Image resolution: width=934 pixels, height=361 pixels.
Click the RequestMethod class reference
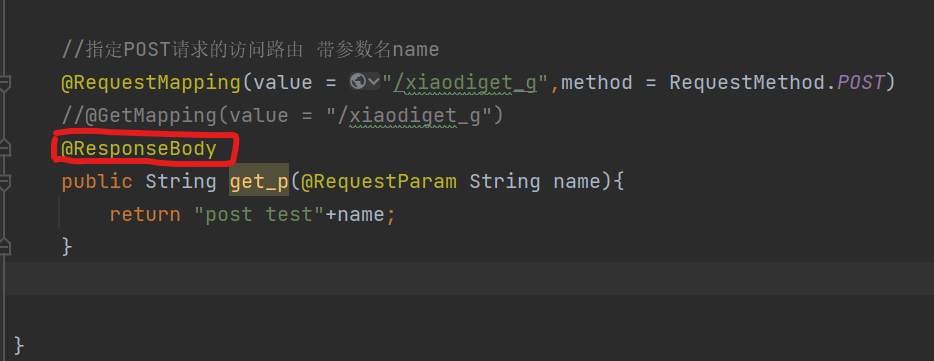(x=747, y=82)
